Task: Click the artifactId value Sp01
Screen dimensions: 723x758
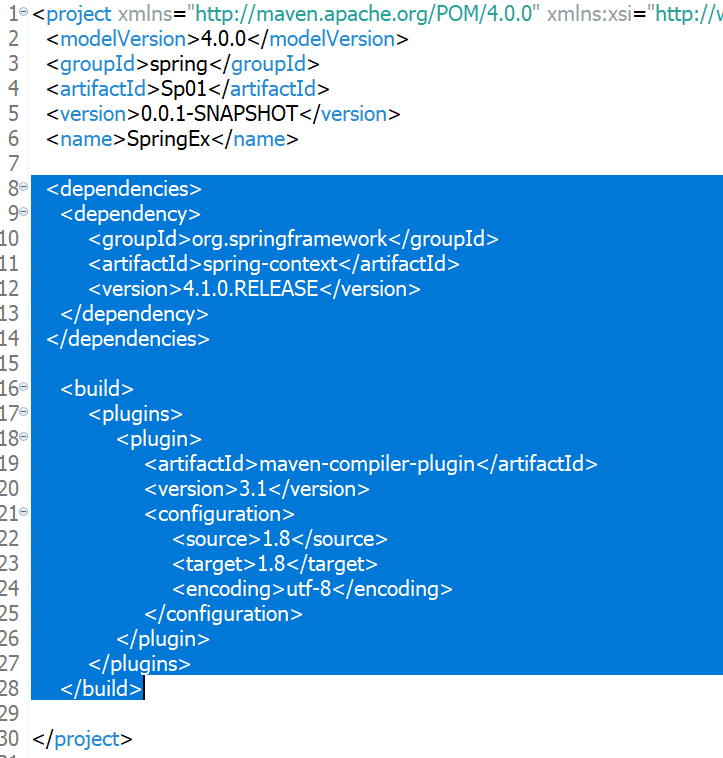Action: (184, 89)
